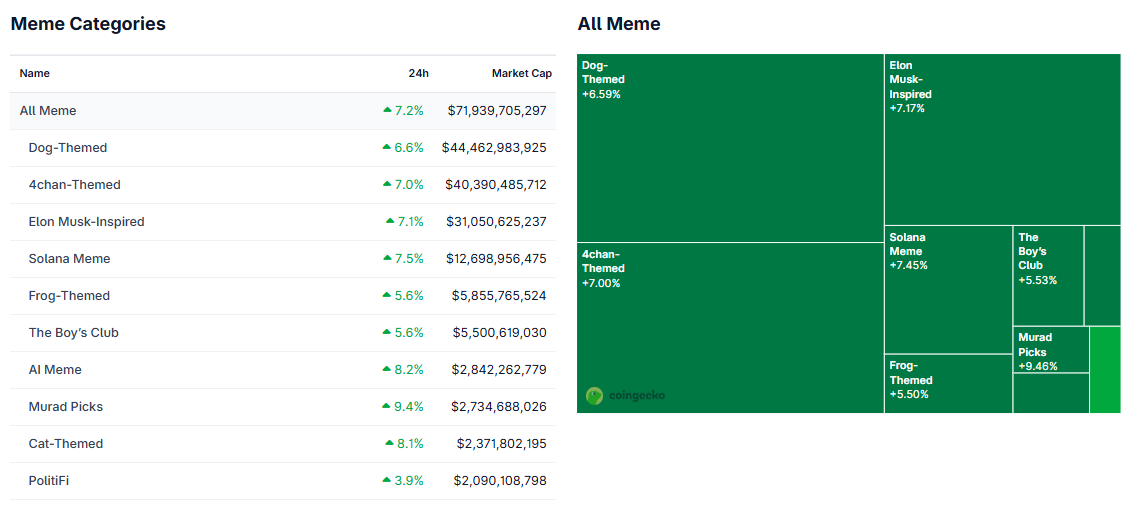This screenshot has height=510, width=1135.
Task: Click Dog-Themed market cap $44,462,983,925
Action: tap(494, 148)
